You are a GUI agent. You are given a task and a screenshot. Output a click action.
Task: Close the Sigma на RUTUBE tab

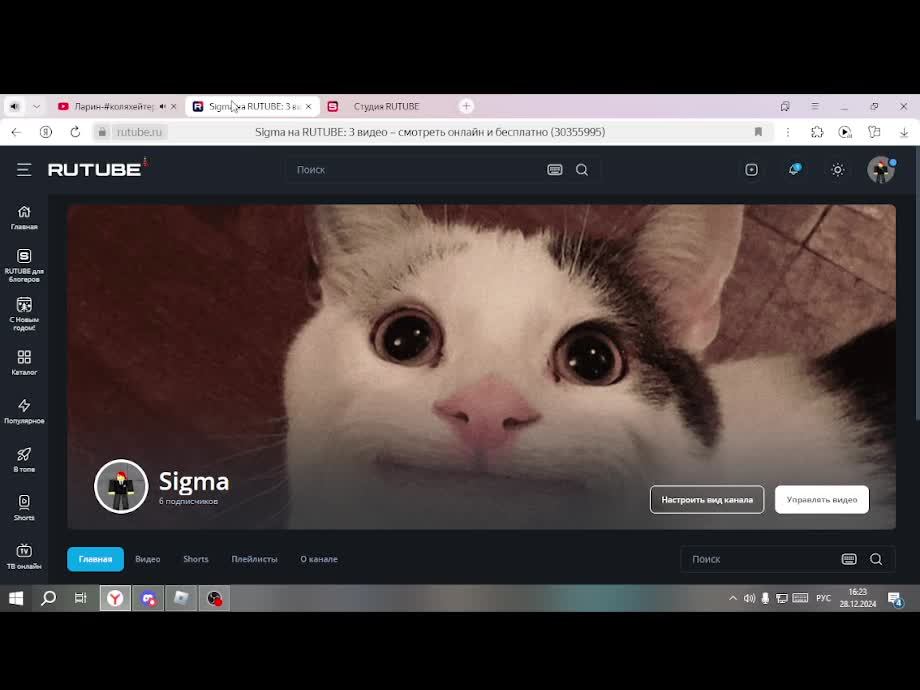click(309, 106)
